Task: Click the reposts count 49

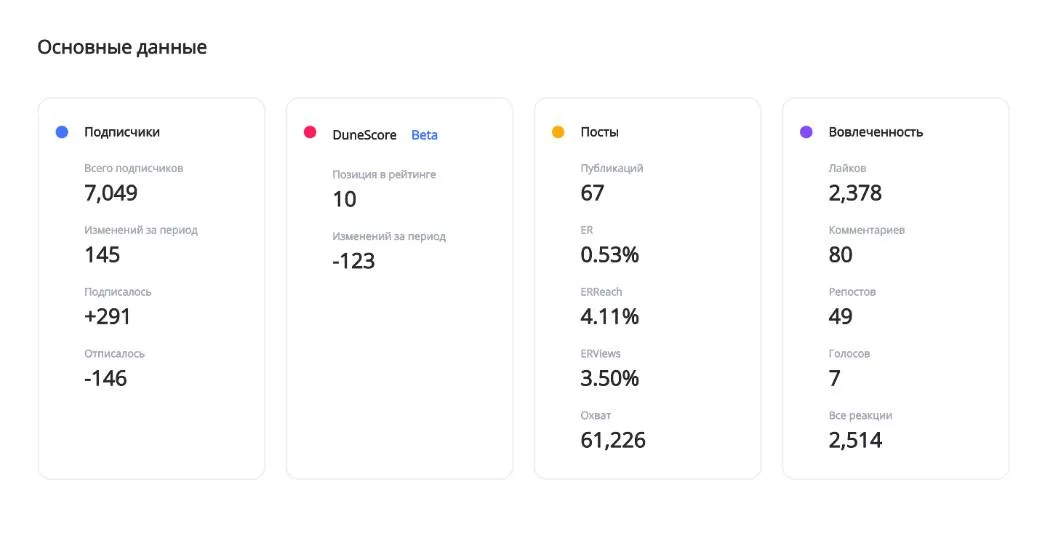Action: [840, 317]
